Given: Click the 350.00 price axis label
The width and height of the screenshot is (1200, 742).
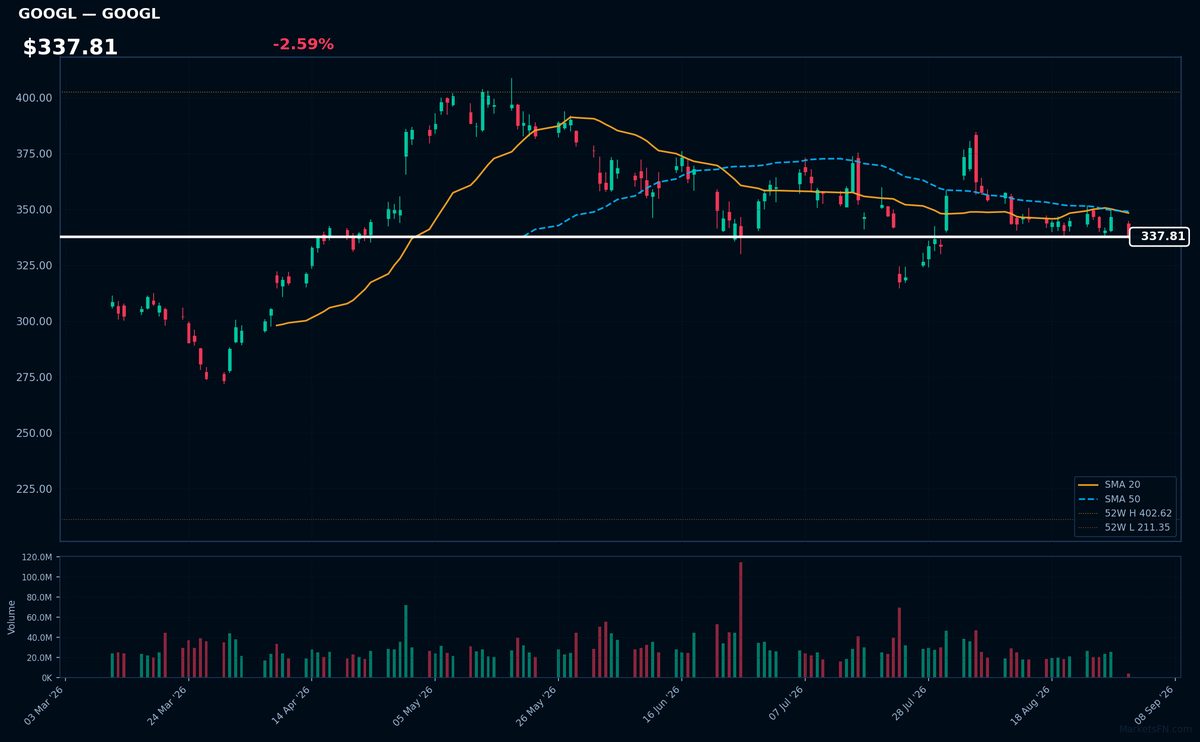Looking at the screenshot, I should (34, 210).
